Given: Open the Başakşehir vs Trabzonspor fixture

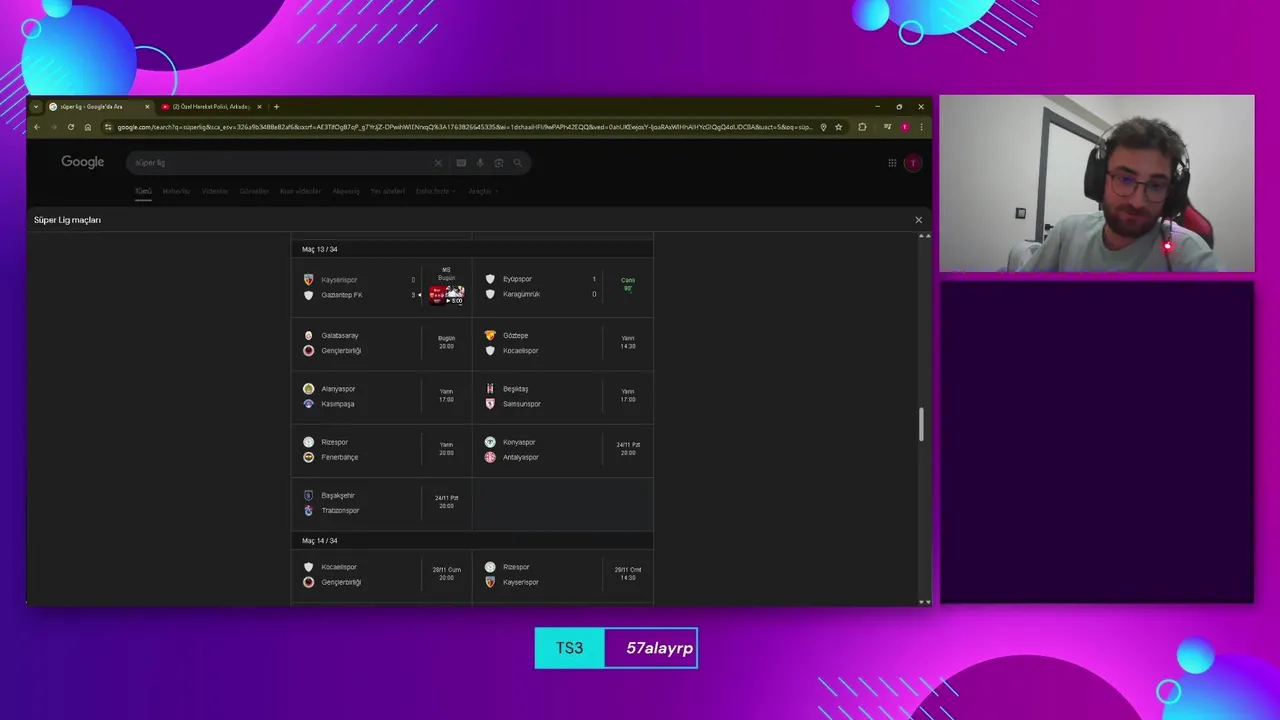Looking at the screenshot, I should pos(382,503).
